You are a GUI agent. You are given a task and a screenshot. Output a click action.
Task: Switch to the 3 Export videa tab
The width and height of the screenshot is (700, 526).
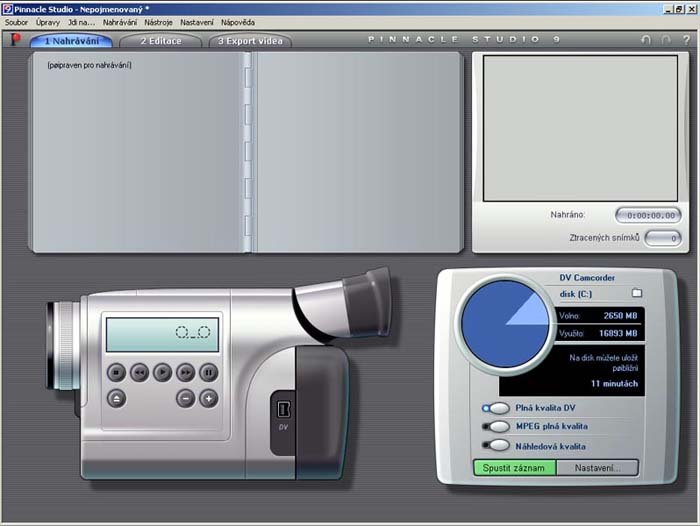(x=249, y=41)
